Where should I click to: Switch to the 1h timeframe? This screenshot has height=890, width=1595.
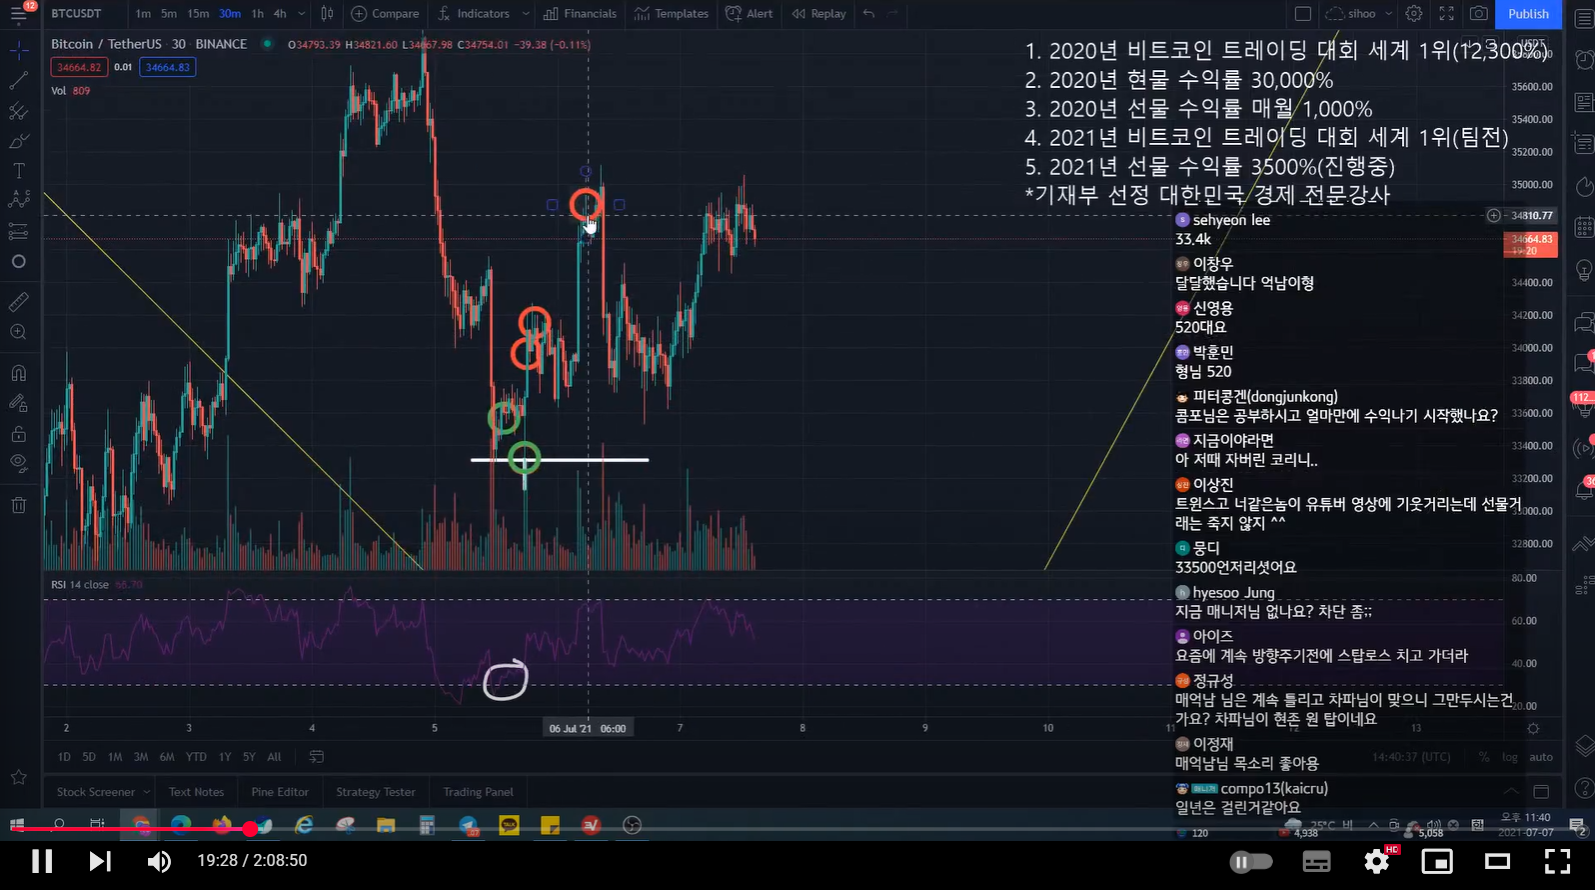(258, 14)
